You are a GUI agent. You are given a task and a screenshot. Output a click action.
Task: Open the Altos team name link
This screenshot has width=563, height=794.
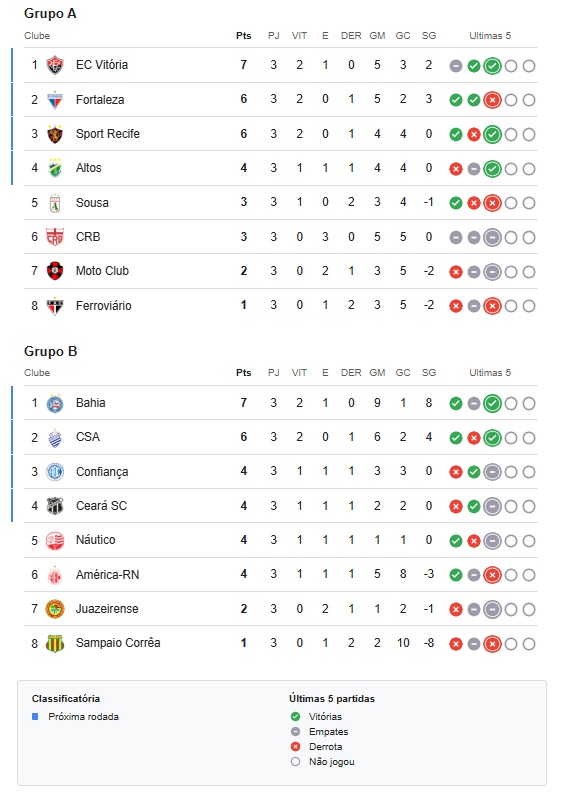(89, 168)
